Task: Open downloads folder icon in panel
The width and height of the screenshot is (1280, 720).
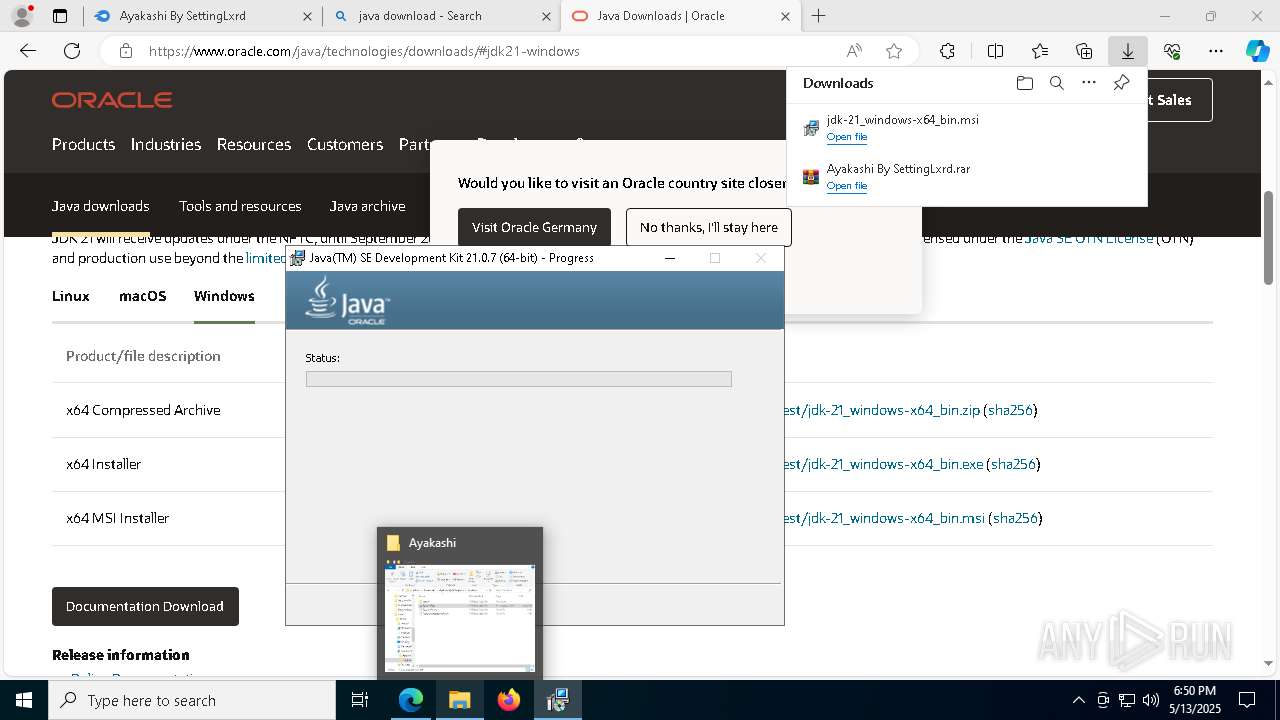Action: pos(1024,83)
